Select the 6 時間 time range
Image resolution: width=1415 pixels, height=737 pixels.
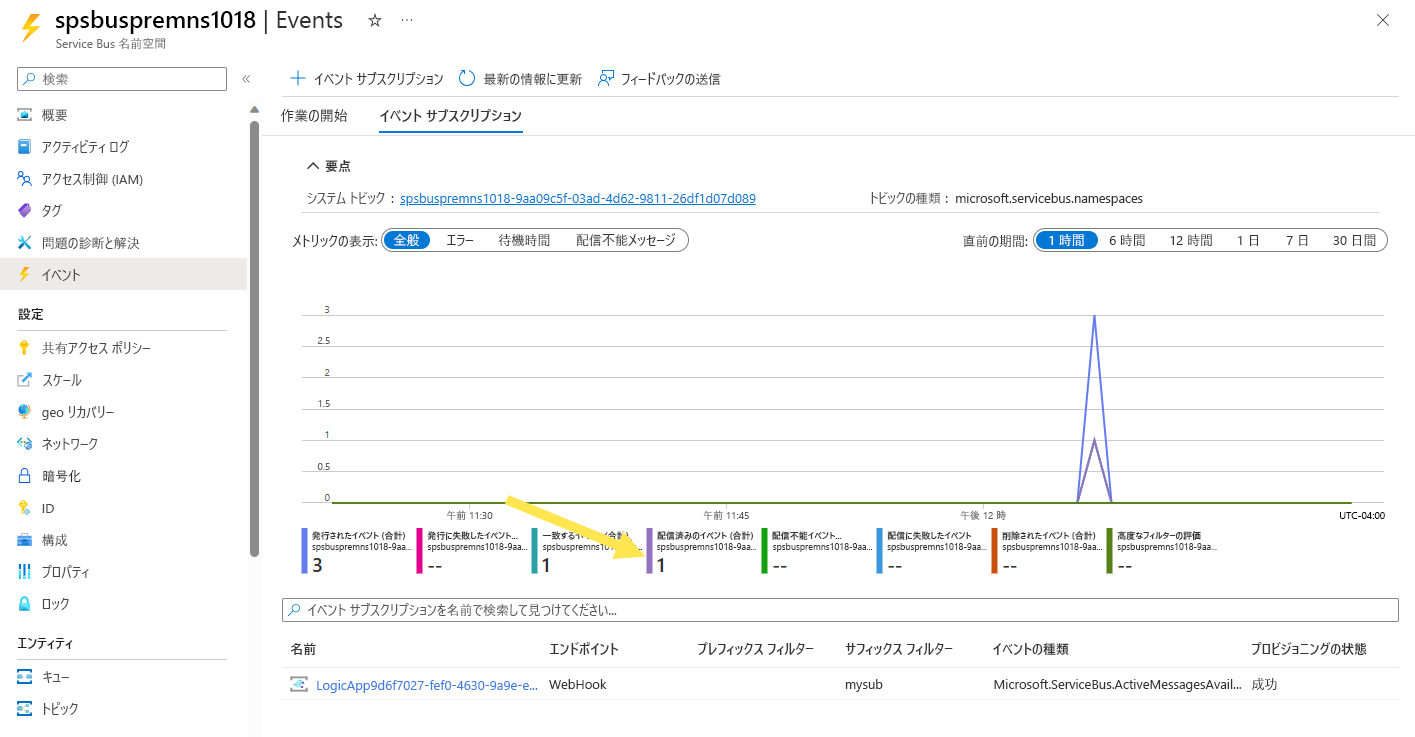(1127, 240)
